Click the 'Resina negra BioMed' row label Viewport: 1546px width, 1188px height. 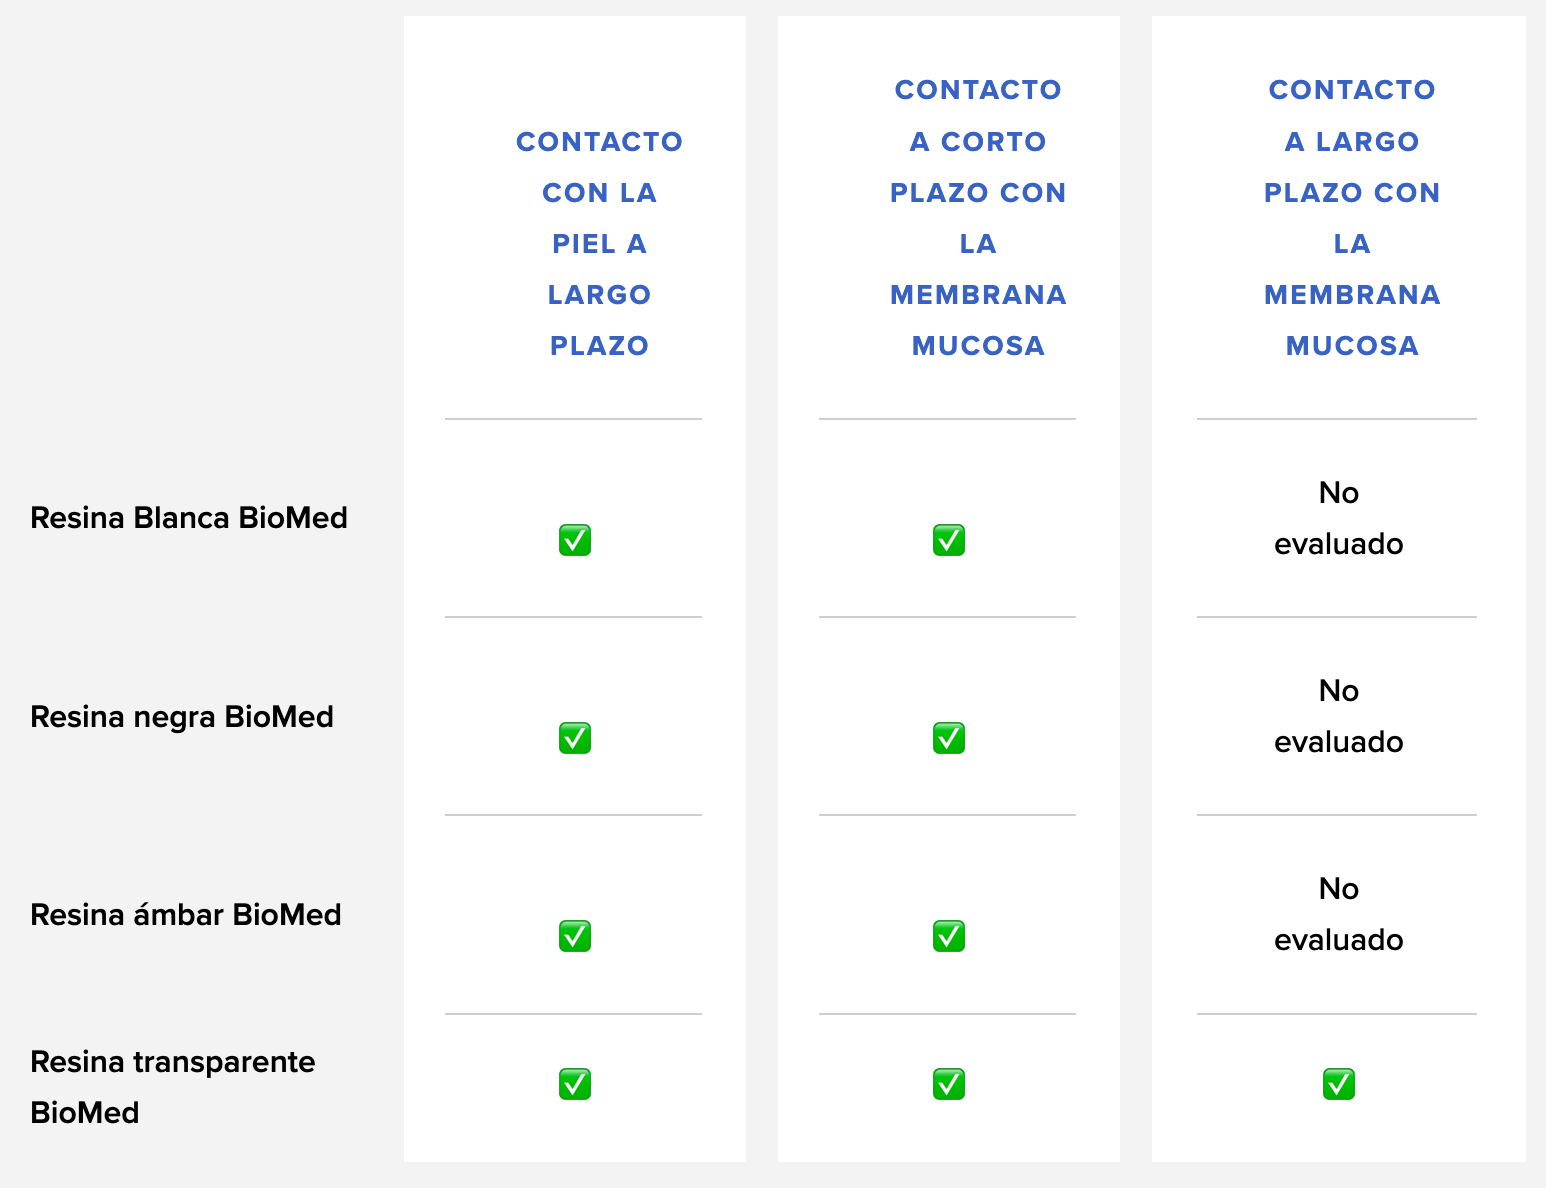click(x=182, y=717)
